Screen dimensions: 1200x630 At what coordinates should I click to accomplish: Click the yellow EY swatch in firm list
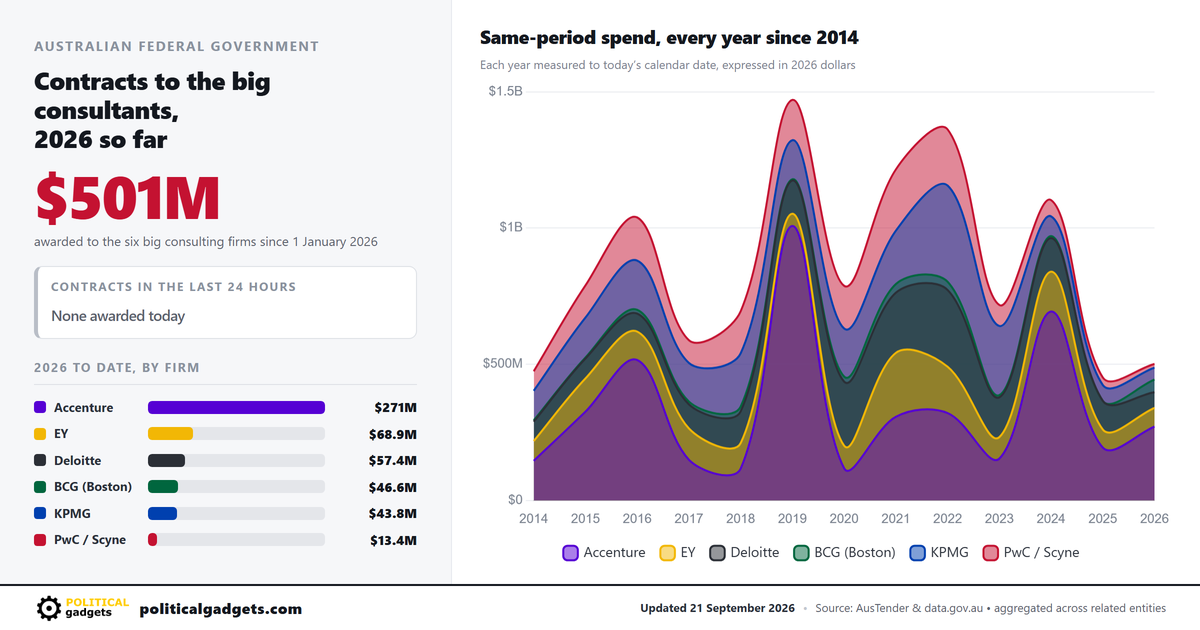(40, 434)
